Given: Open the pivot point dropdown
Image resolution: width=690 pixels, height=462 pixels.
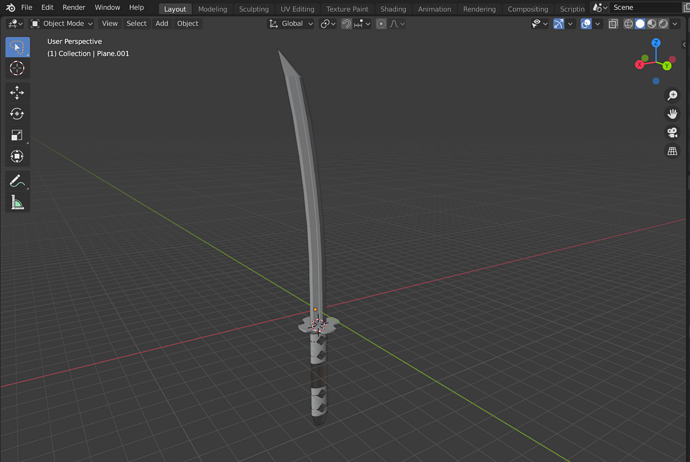Looking at the screenshot, I should click(x=328, y=24).
